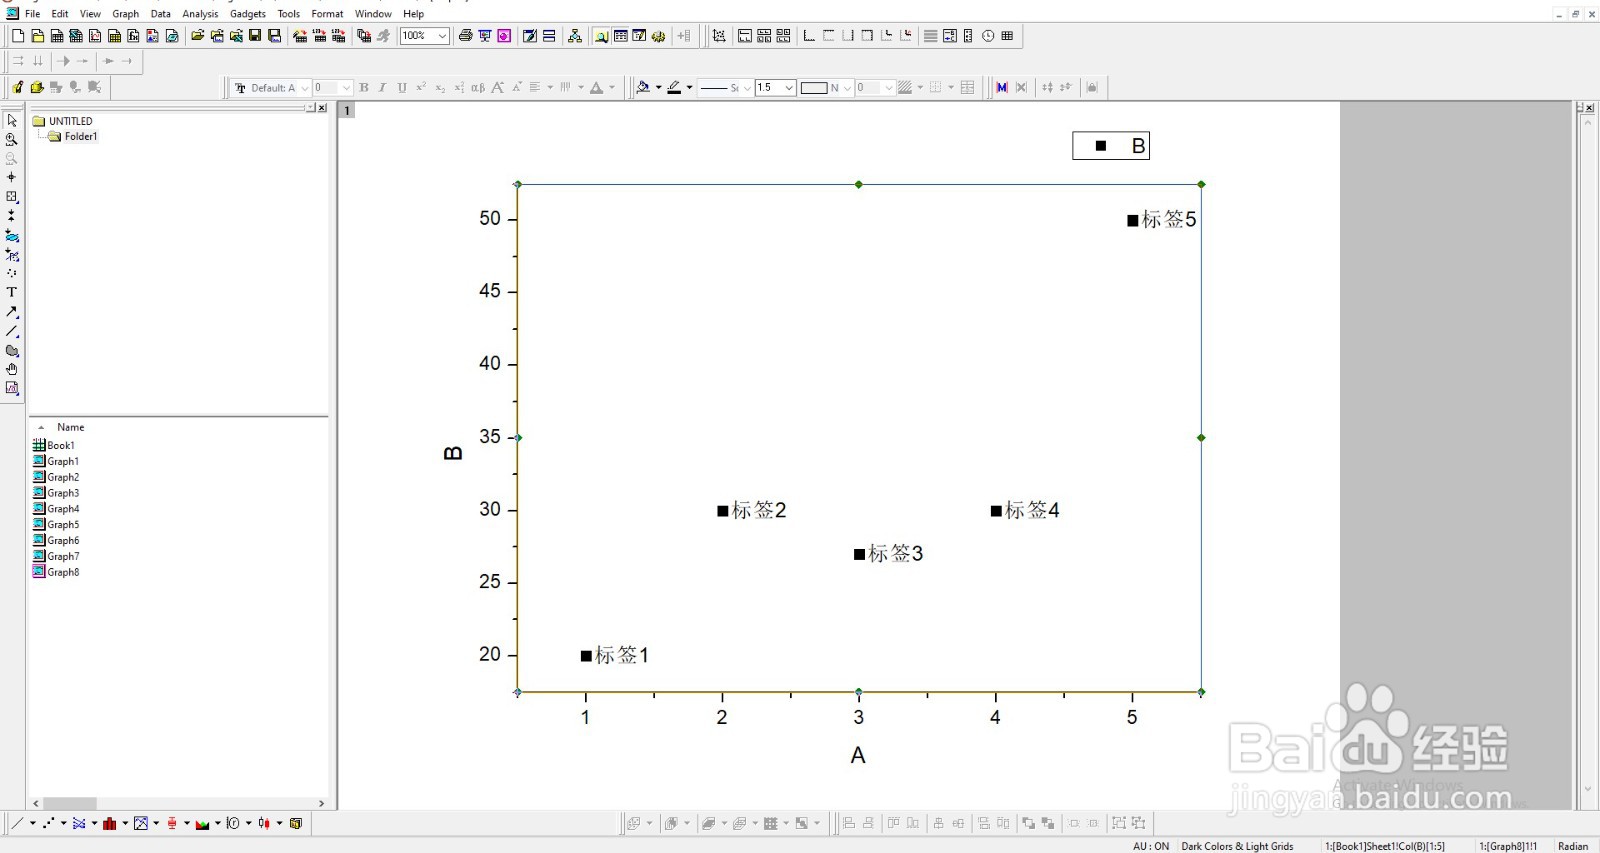Click the Column bar plot icon
Screen dimensions: 1600x853
click(x=110, y=824)
